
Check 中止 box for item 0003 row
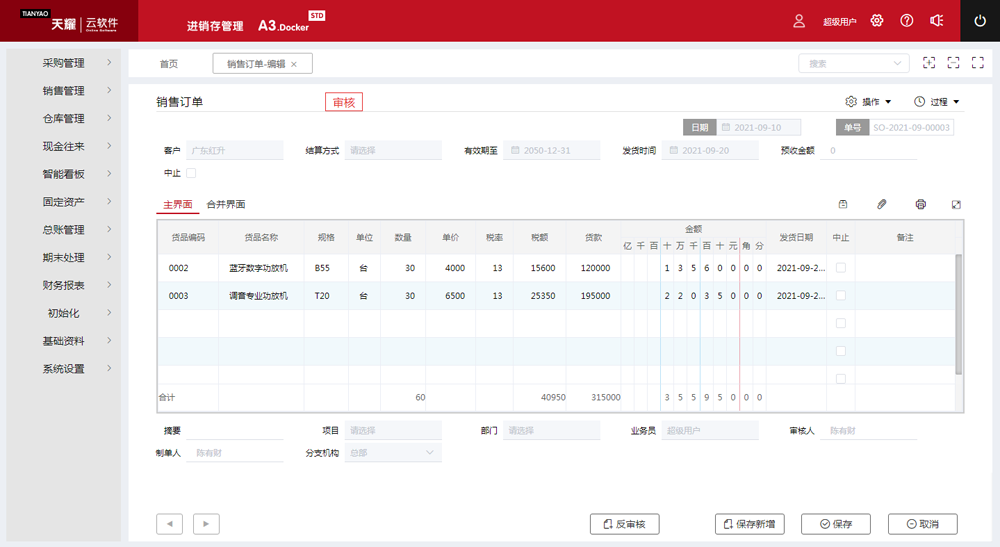(840, 296)
